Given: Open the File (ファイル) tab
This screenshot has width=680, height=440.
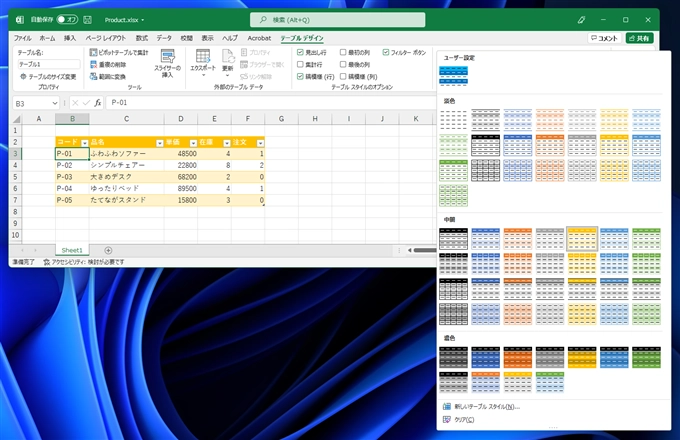Looking at the screenshot, I should (x=22, y=38).
